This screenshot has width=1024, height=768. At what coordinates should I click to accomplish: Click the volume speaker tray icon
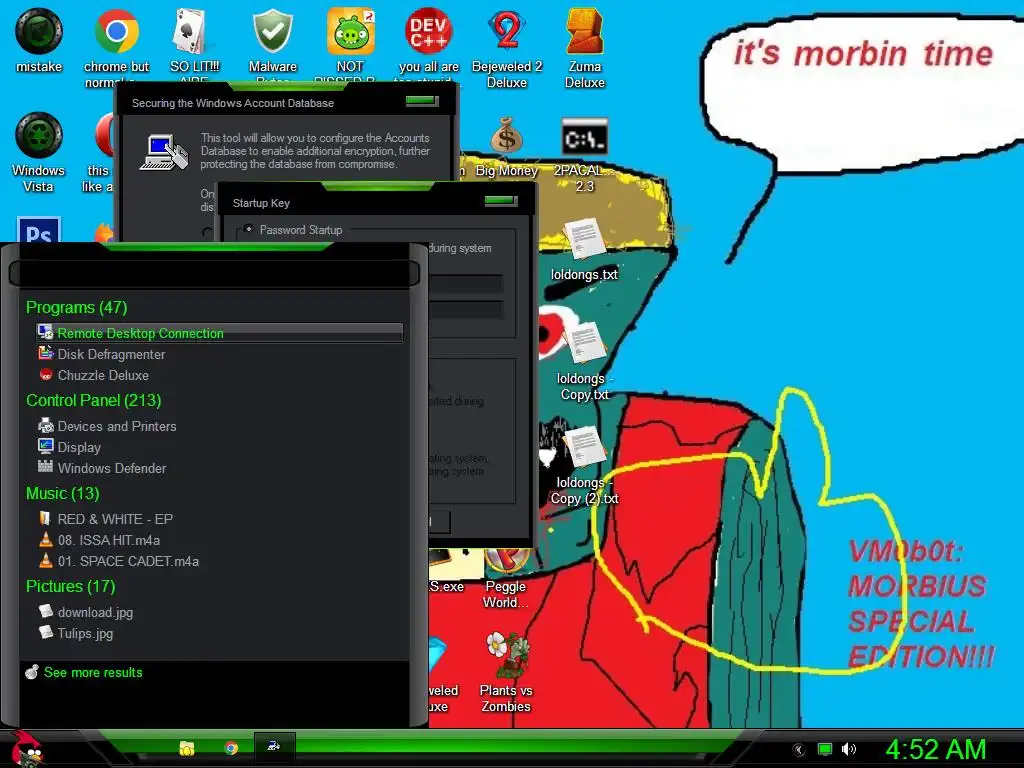tap(848, 749)
